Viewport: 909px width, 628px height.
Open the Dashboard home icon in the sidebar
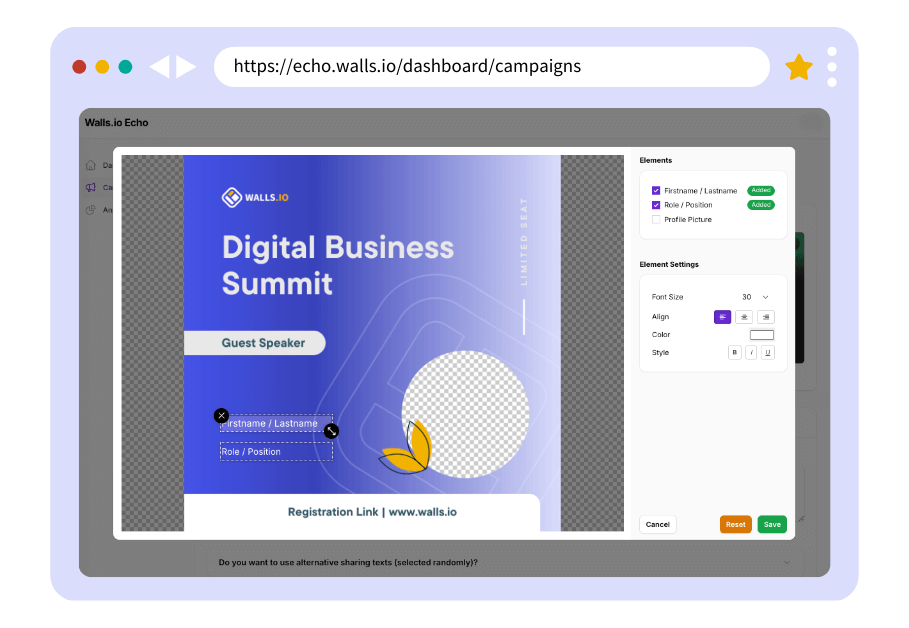(x=91, y=165)
